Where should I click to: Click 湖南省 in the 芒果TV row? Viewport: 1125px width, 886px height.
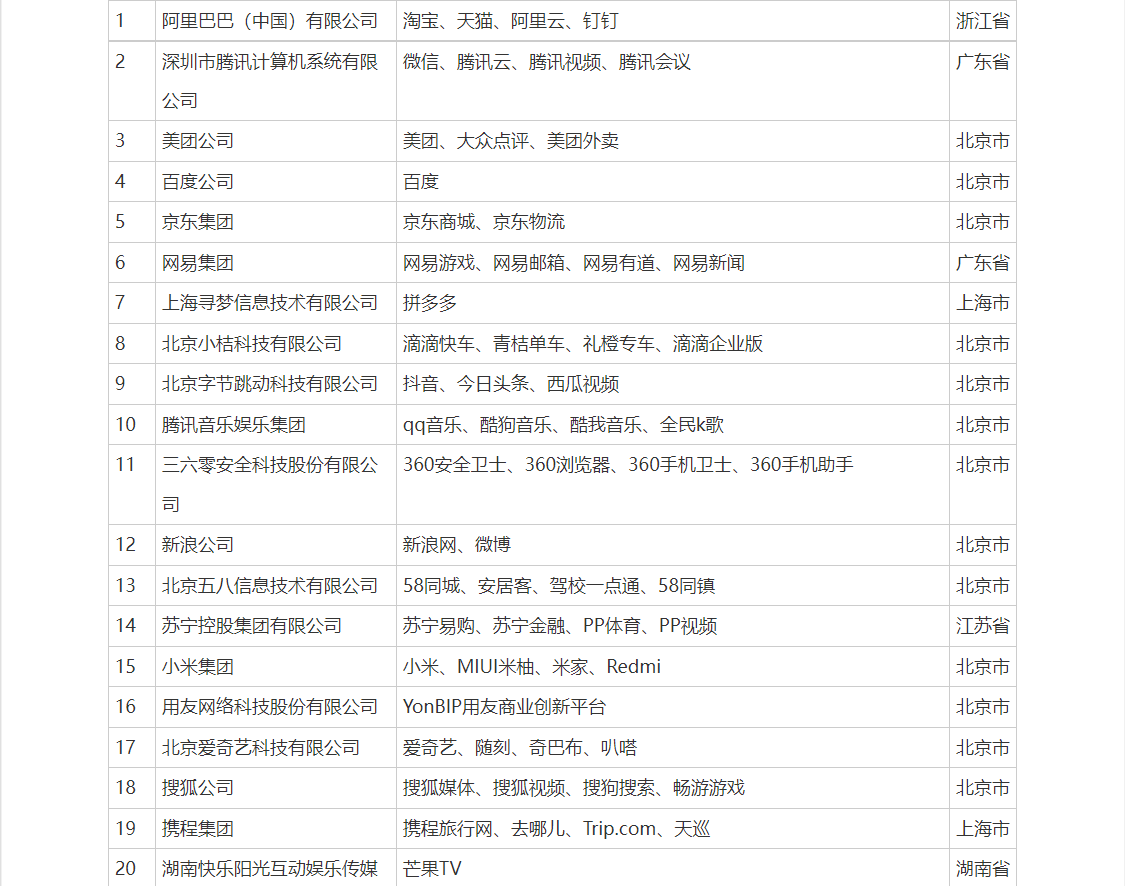coord(982,869)
